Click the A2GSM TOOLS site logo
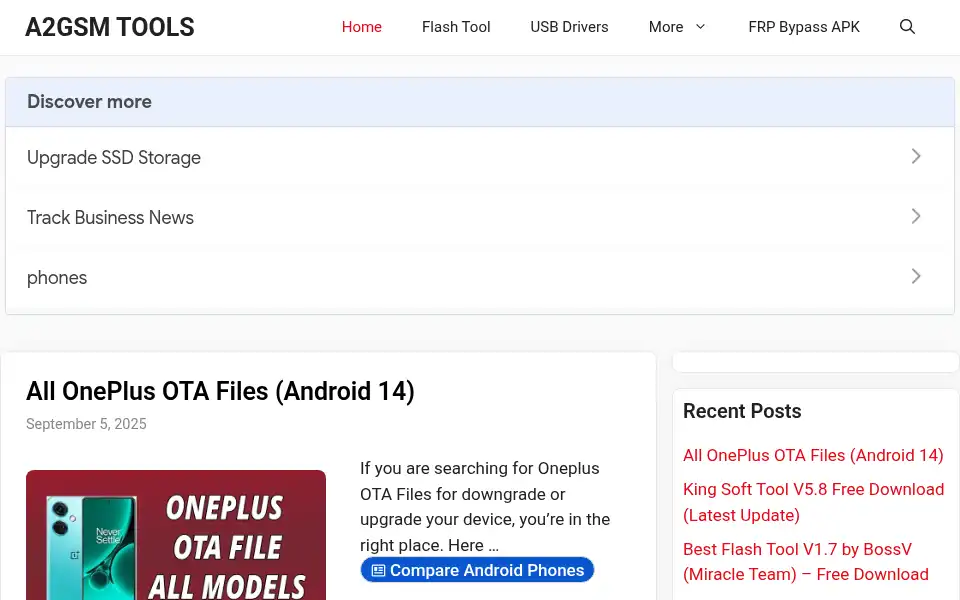The image size is (960, 600). [110, 27]
